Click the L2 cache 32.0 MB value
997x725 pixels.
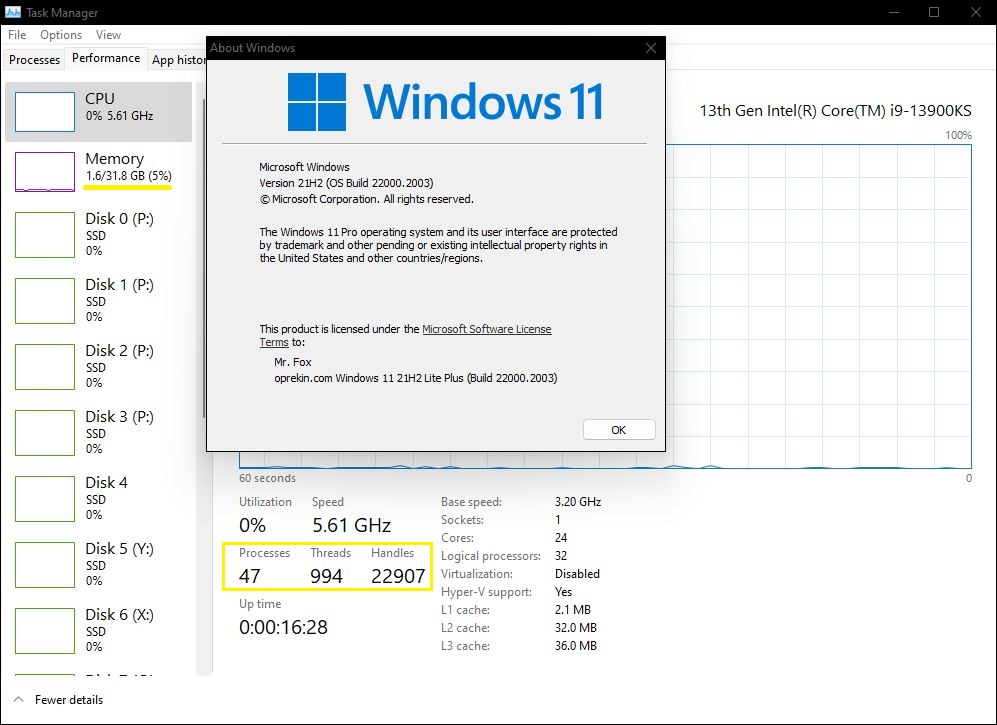[576, 628]
